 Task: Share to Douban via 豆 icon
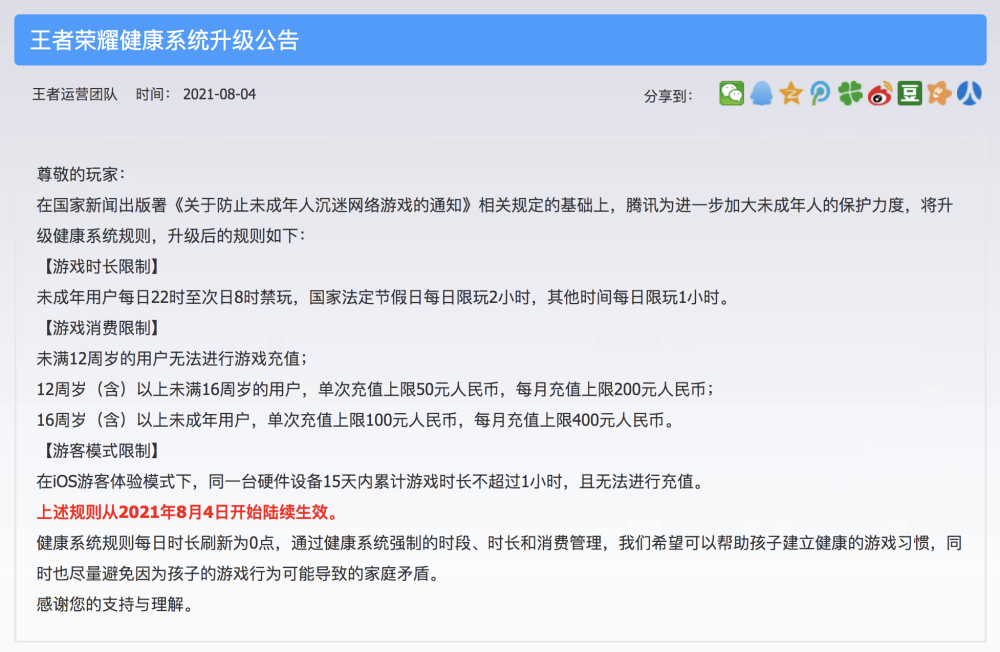(909, 94)
